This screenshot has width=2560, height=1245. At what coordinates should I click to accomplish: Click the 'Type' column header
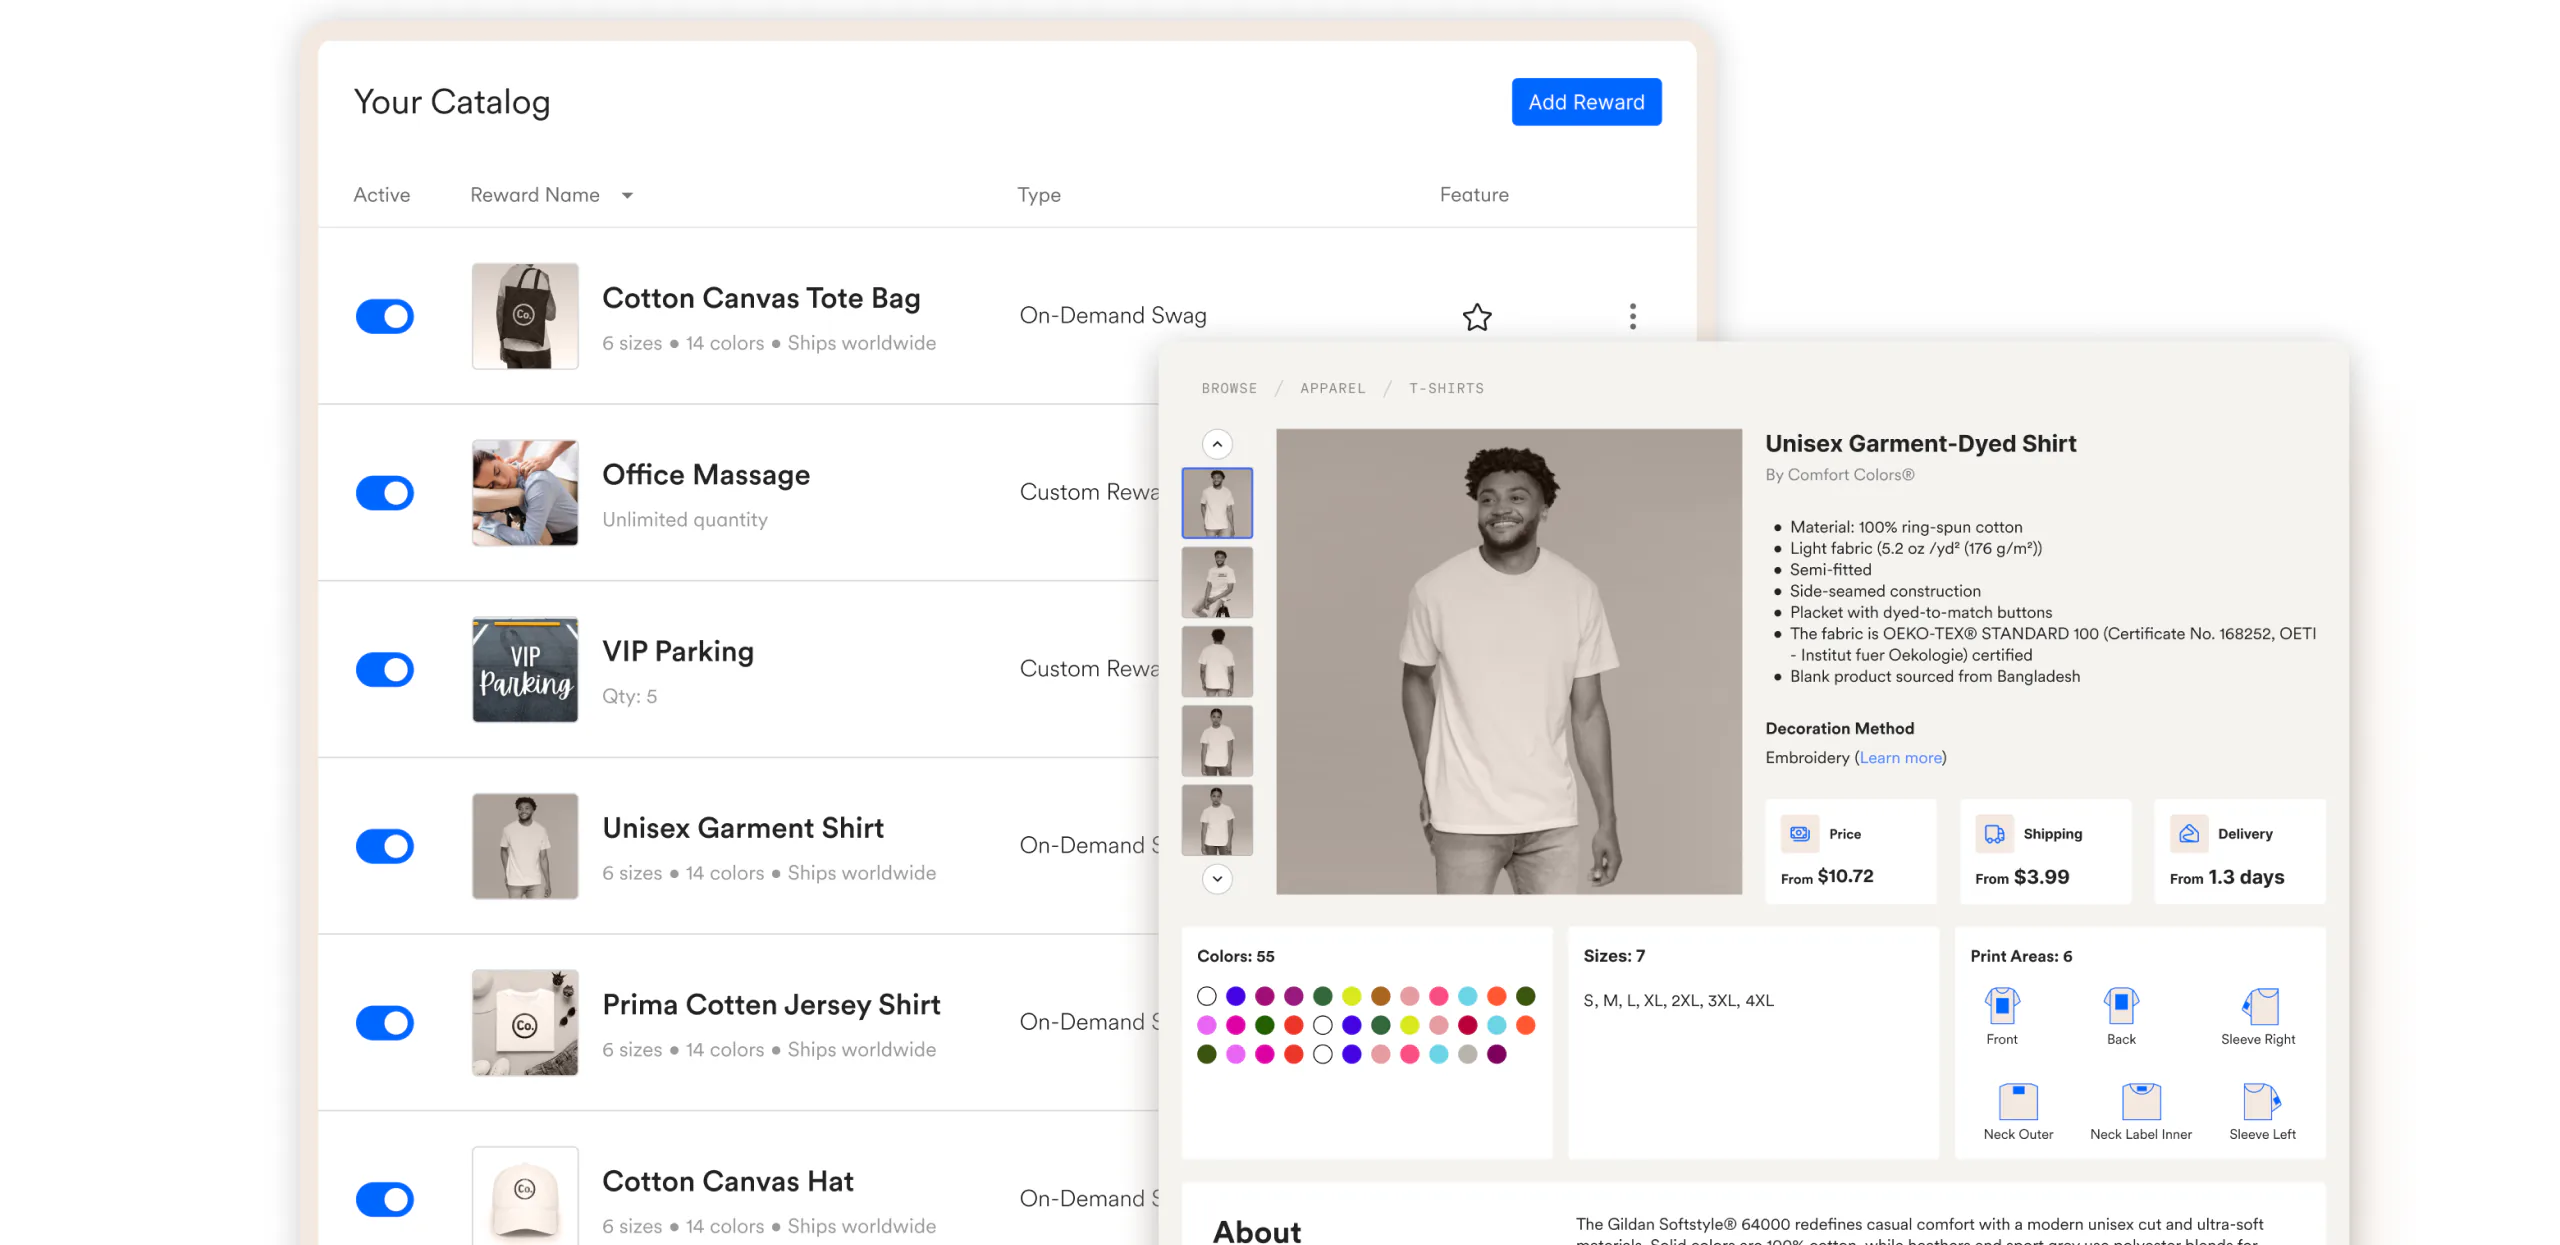pos(1038,195)
